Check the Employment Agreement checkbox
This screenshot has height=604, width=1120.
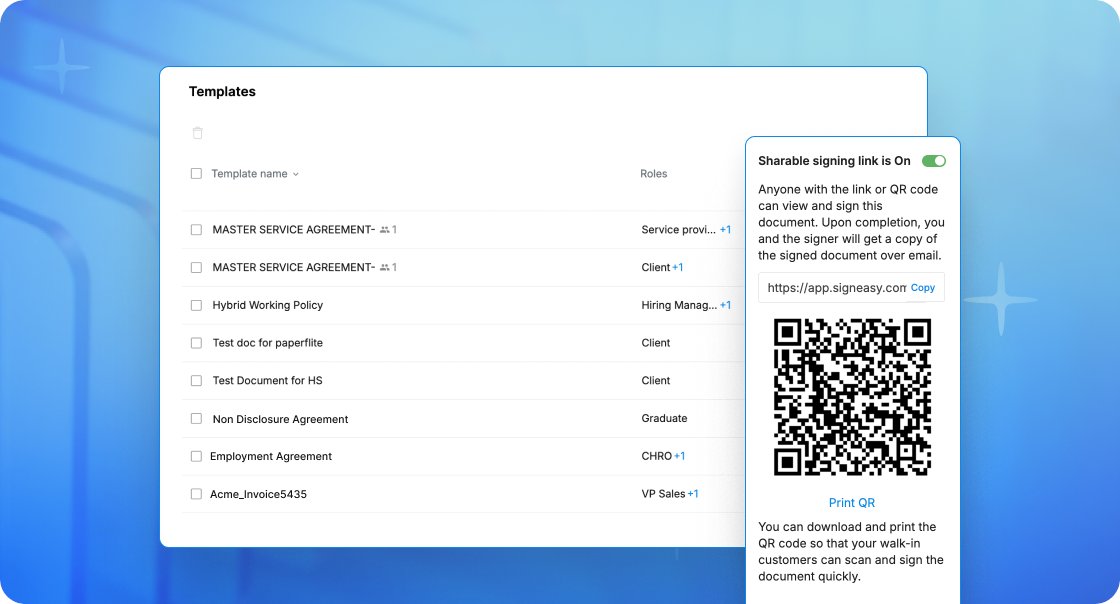point(196,456)
